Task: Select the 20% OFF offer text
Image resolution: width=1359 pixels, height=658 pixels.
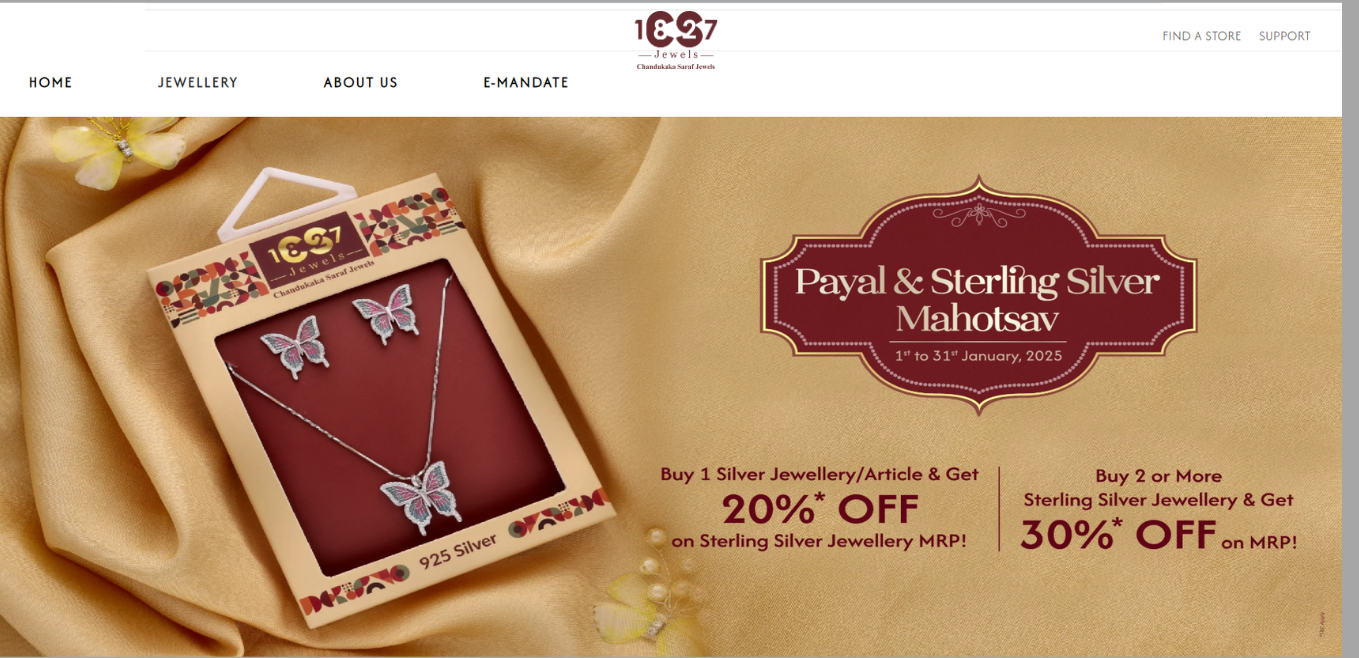Action: click(820, 510)
